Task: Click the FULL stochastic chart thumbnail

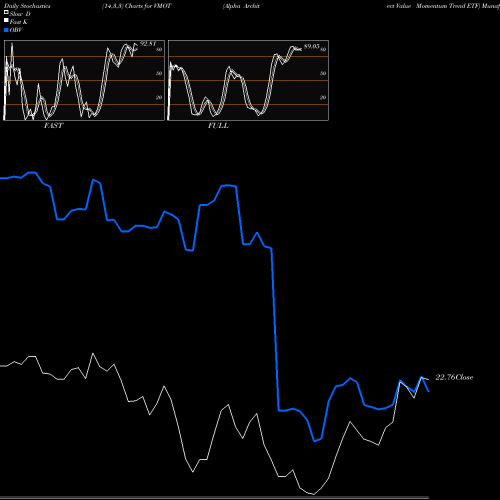Action: 248,80
